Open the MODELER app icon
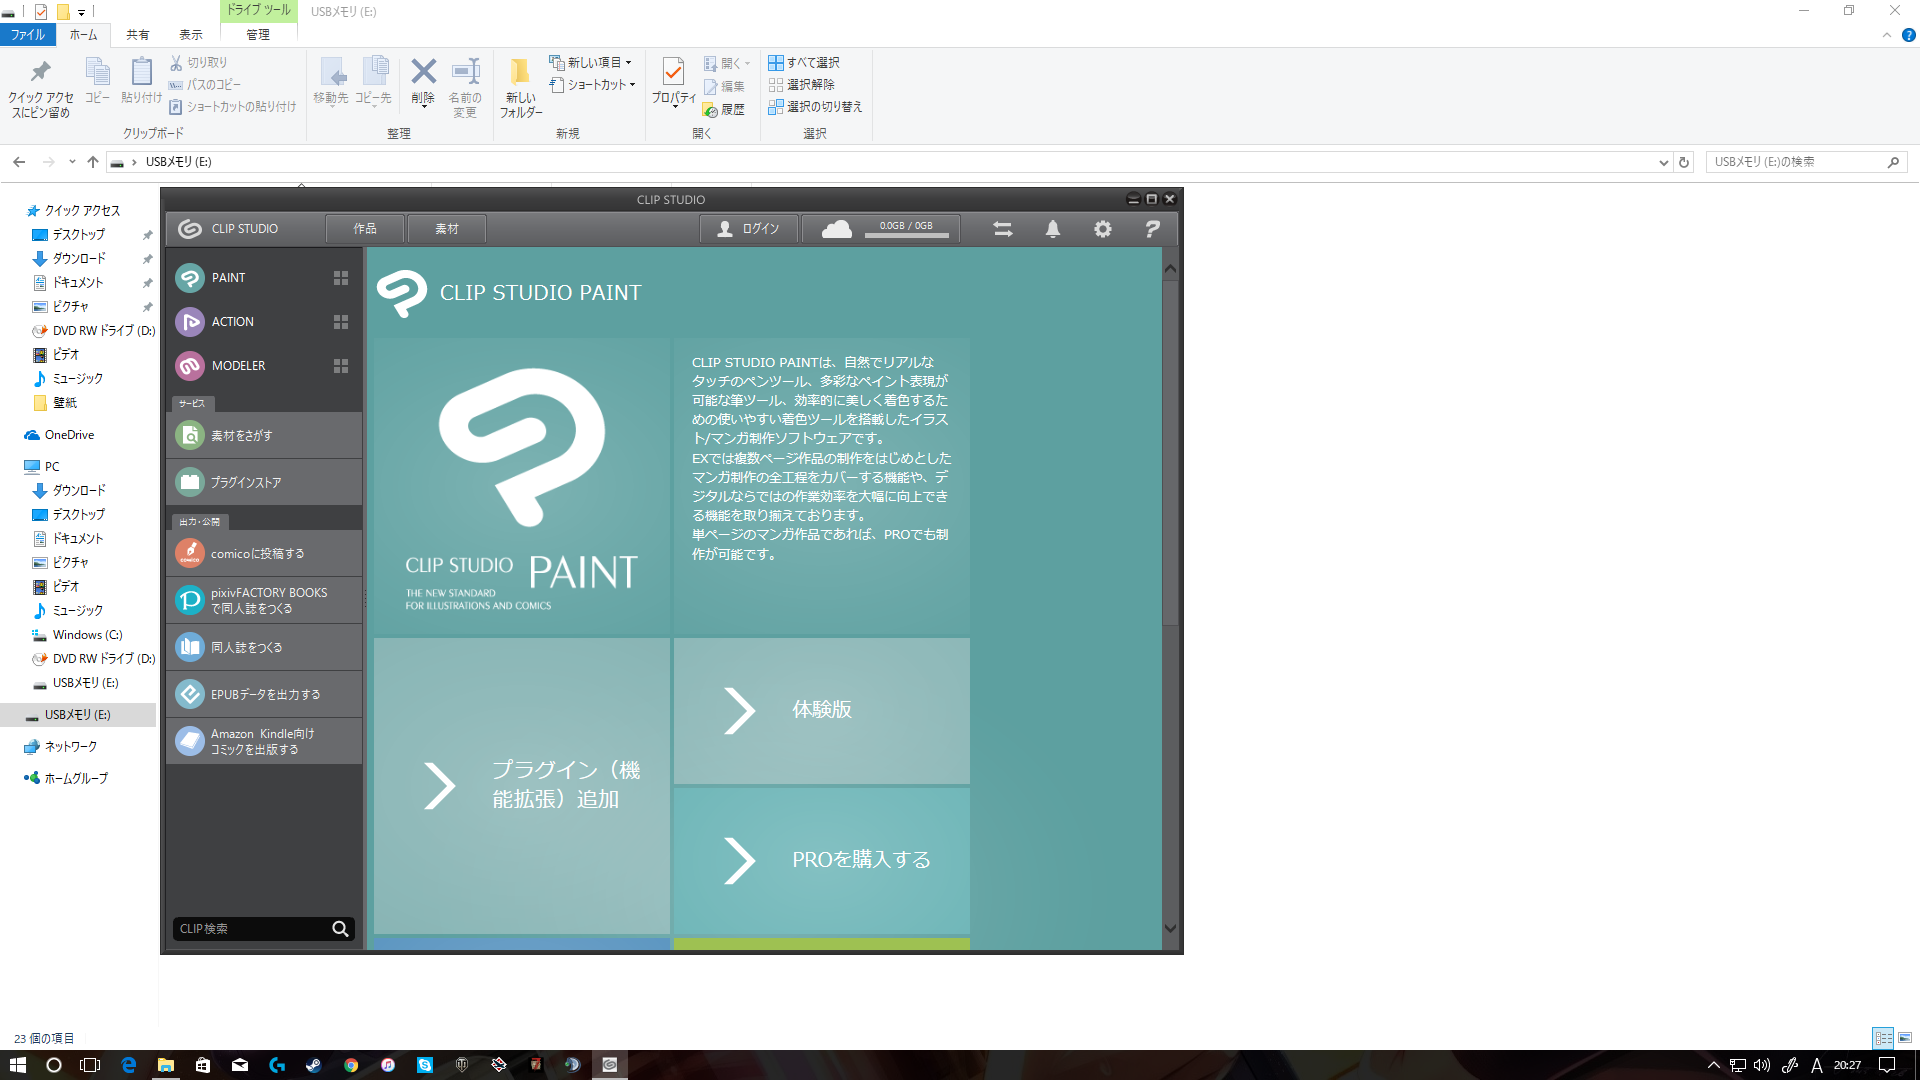This screenshot has height=1080, width=1920. (190, 366)
